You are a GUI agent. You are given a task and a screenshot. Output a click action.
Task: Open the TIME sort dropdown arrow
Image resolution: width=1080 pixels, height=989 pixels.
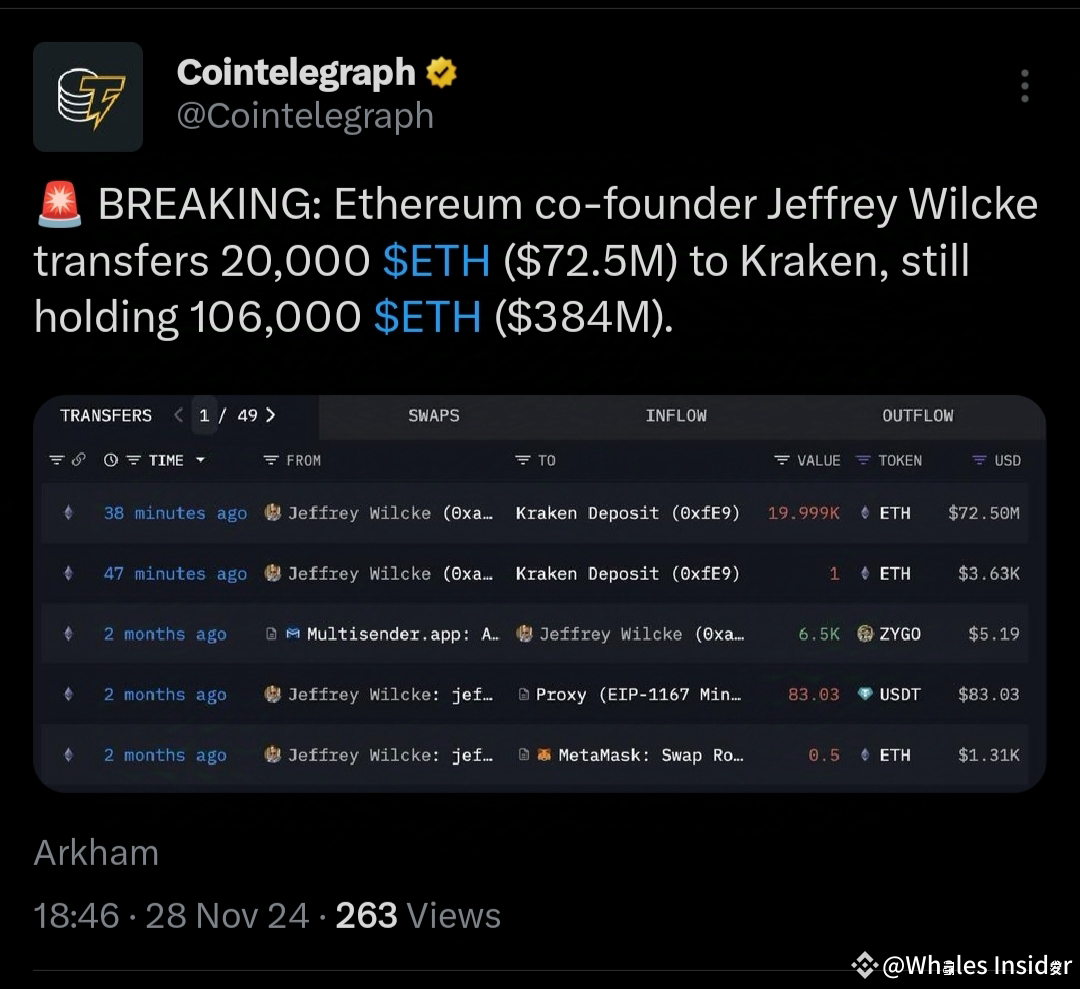pyautogui.click(x=200, y=460)
